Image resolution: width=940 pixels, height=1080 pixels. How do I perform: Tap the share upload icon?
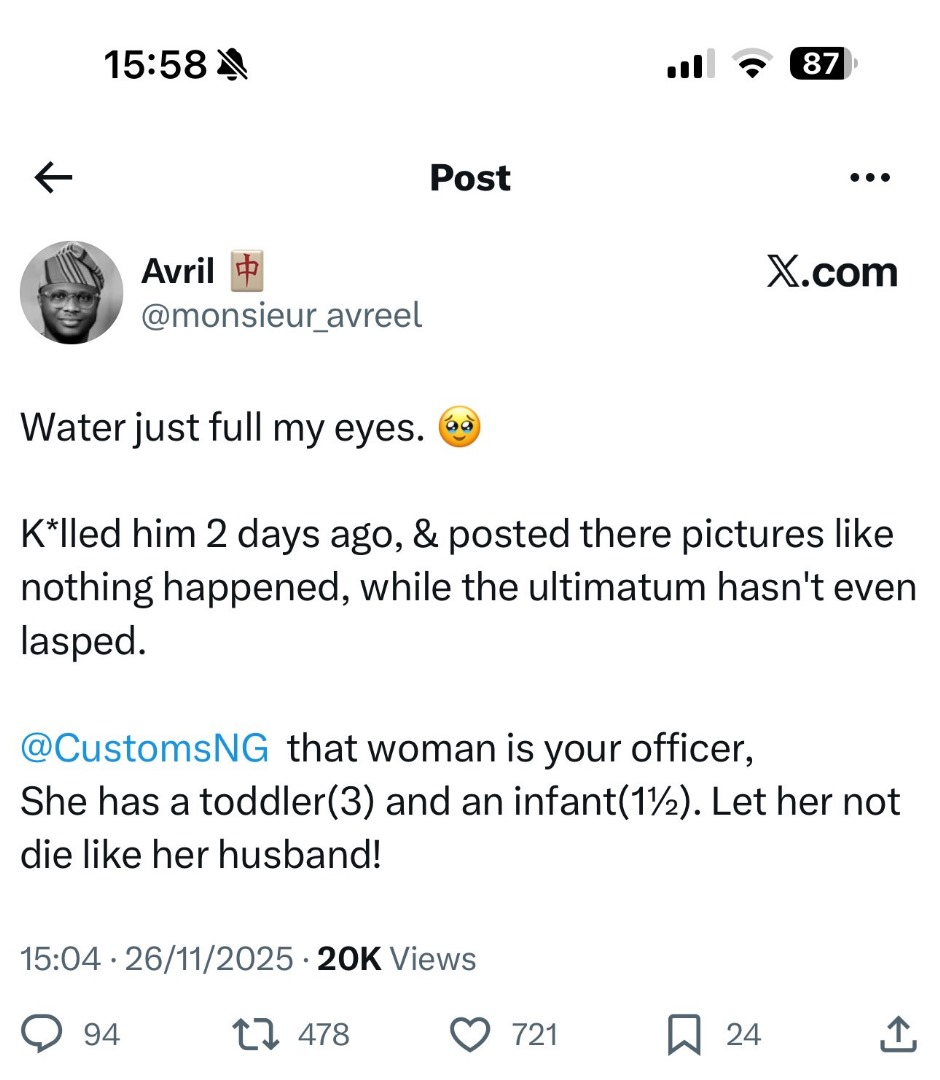(896, 1034)
